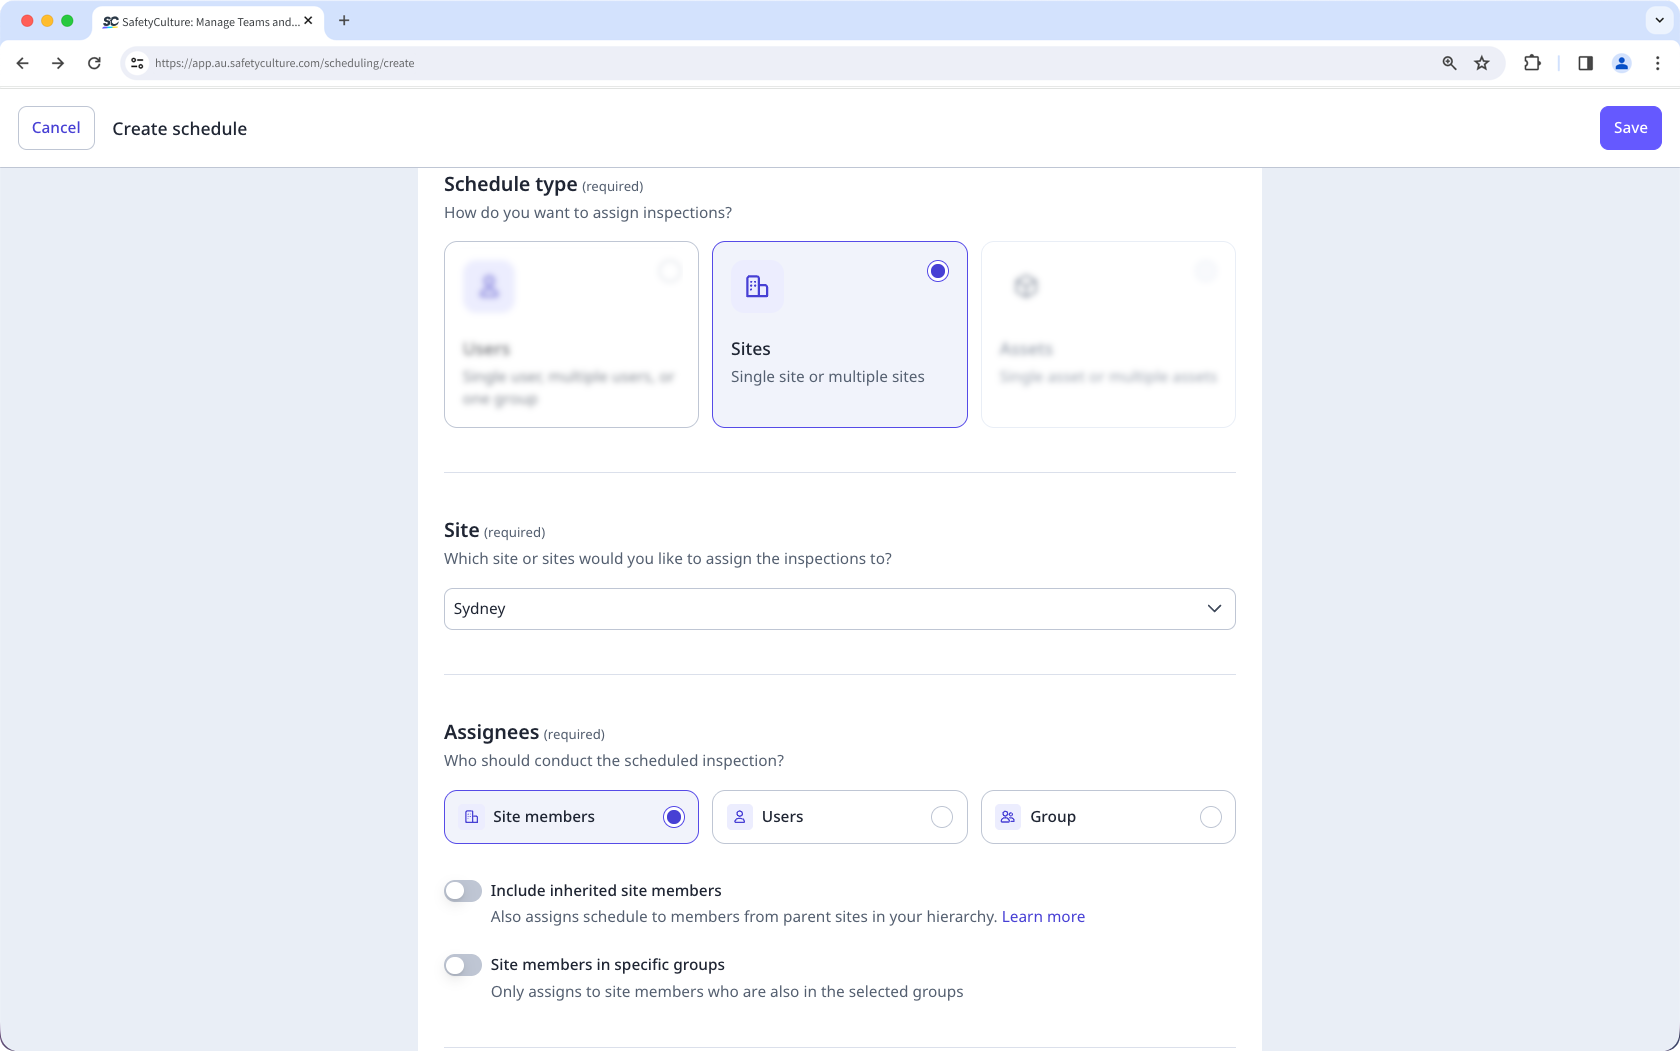The height and width of the screenshot is (1051, 1680).
Task: Click the Group people icon
Action: 1008,817
